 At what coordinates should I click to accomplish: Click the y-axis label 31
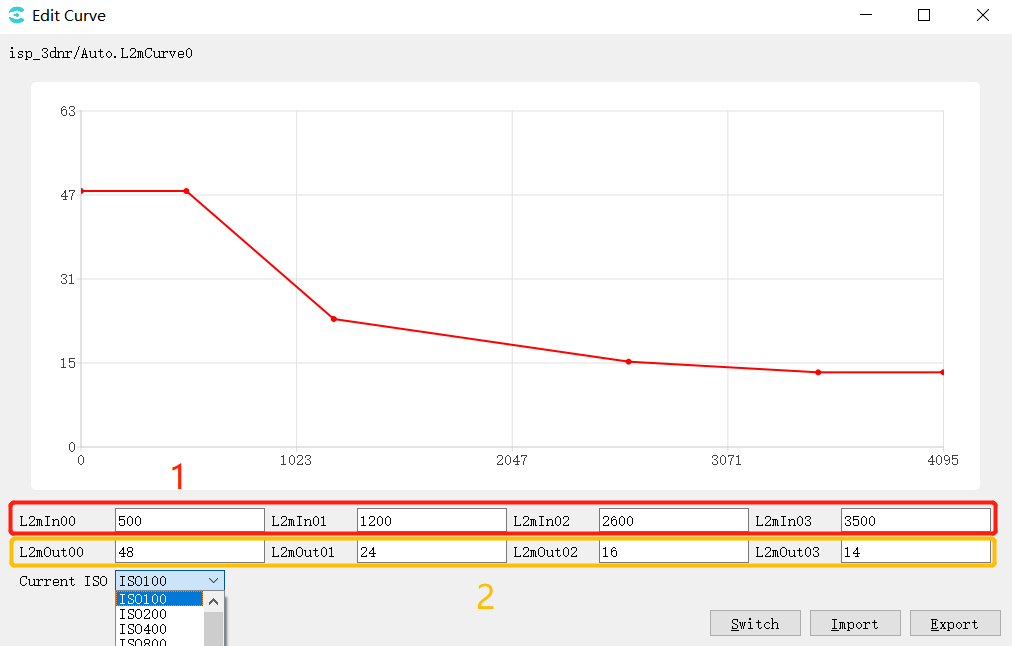click(68, 279)
